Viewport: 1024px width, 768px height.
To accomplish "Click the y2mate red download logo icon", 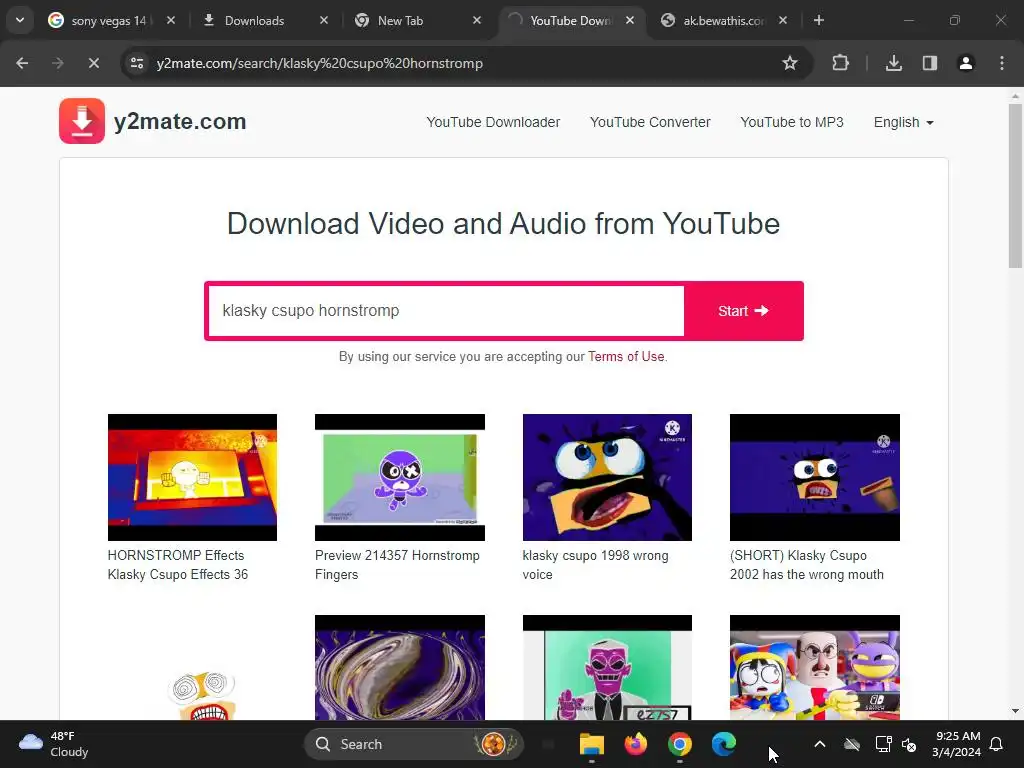I will (82, 121).
